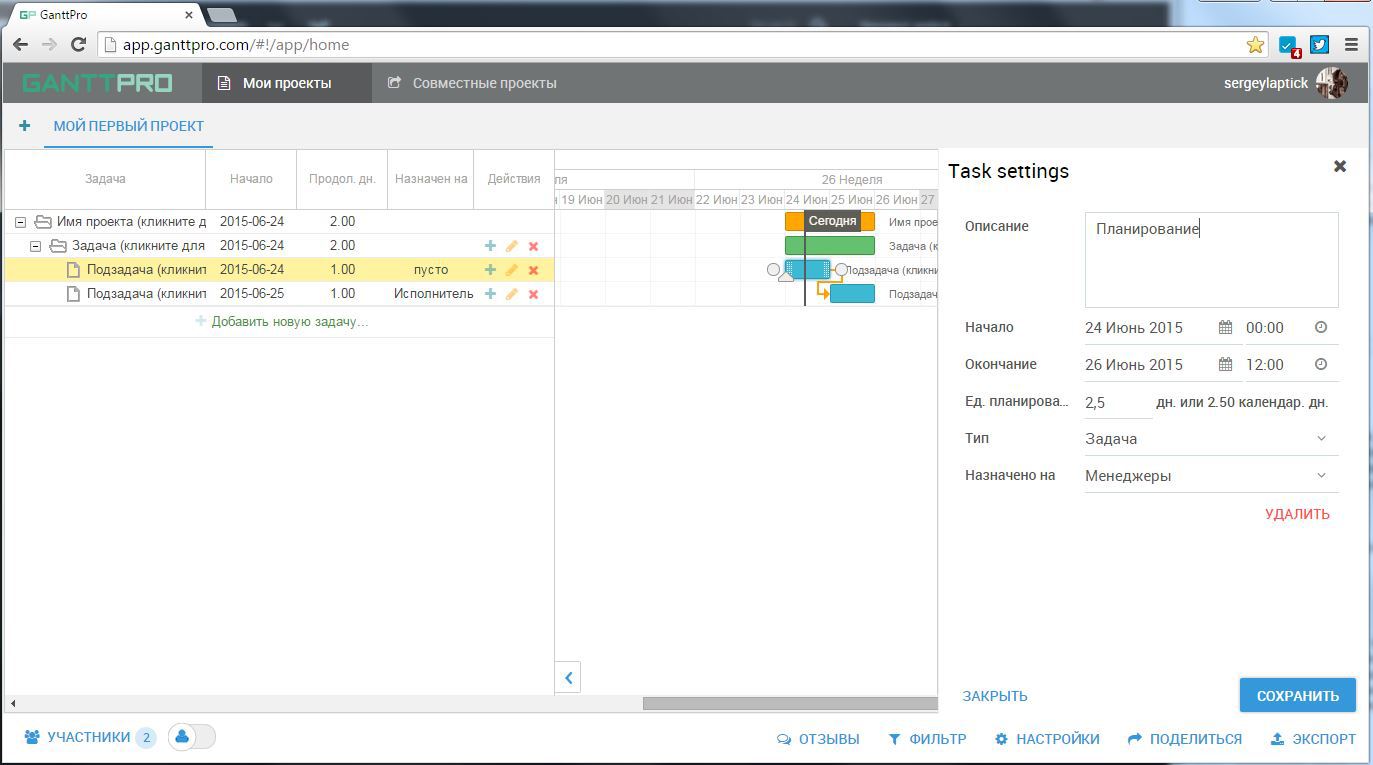Reload the page with refresh icon

(78, 44)
